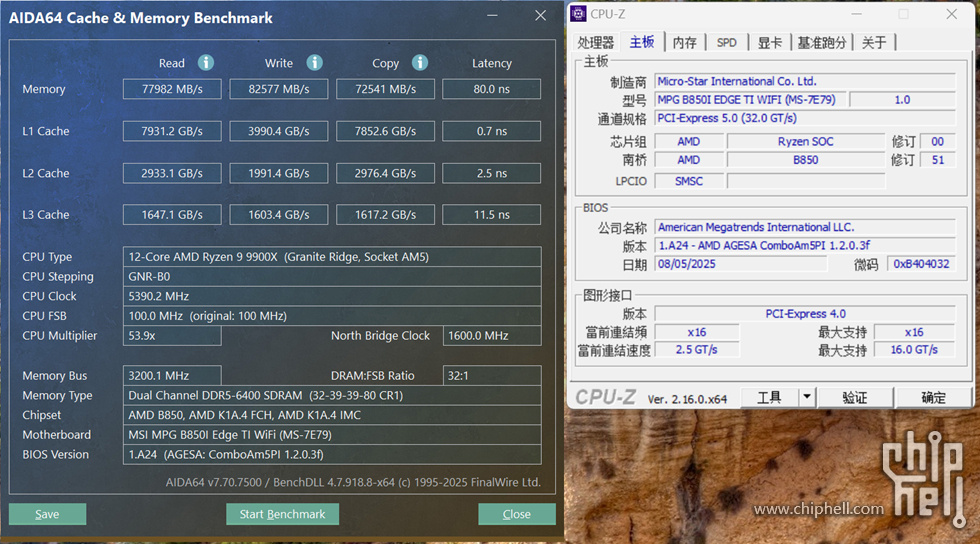Close the CPU-Z window
980x544 pixels.
(951, 14)
